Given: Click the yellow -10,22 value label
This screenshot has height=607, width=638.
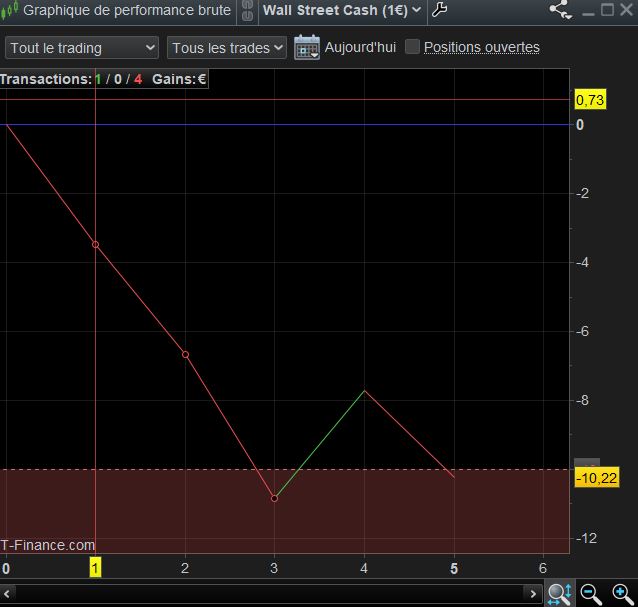Looking at the screenshot, I should (x=596, y=478).
